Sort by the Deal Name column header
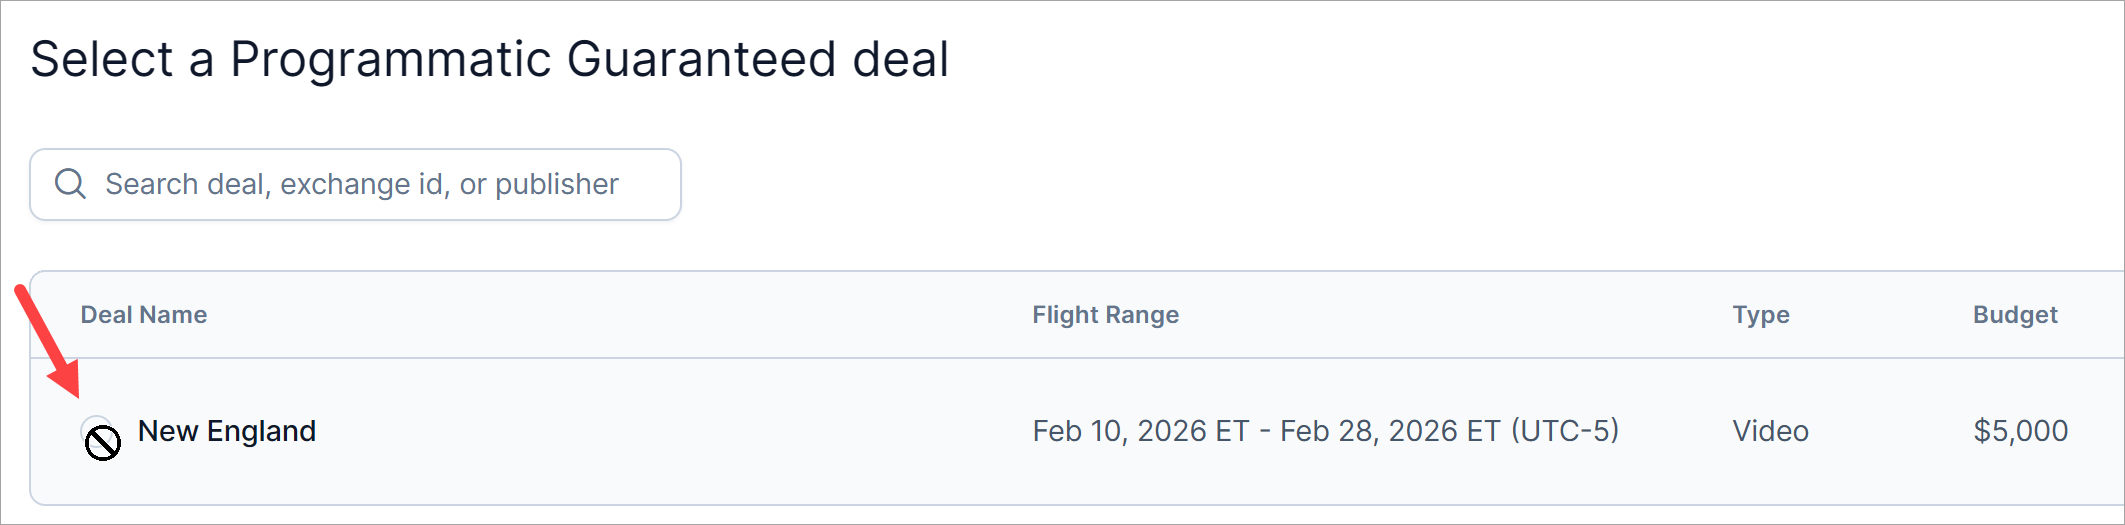Image resolution: width=2125 pixels, height=525 pixels. point(144,315)
